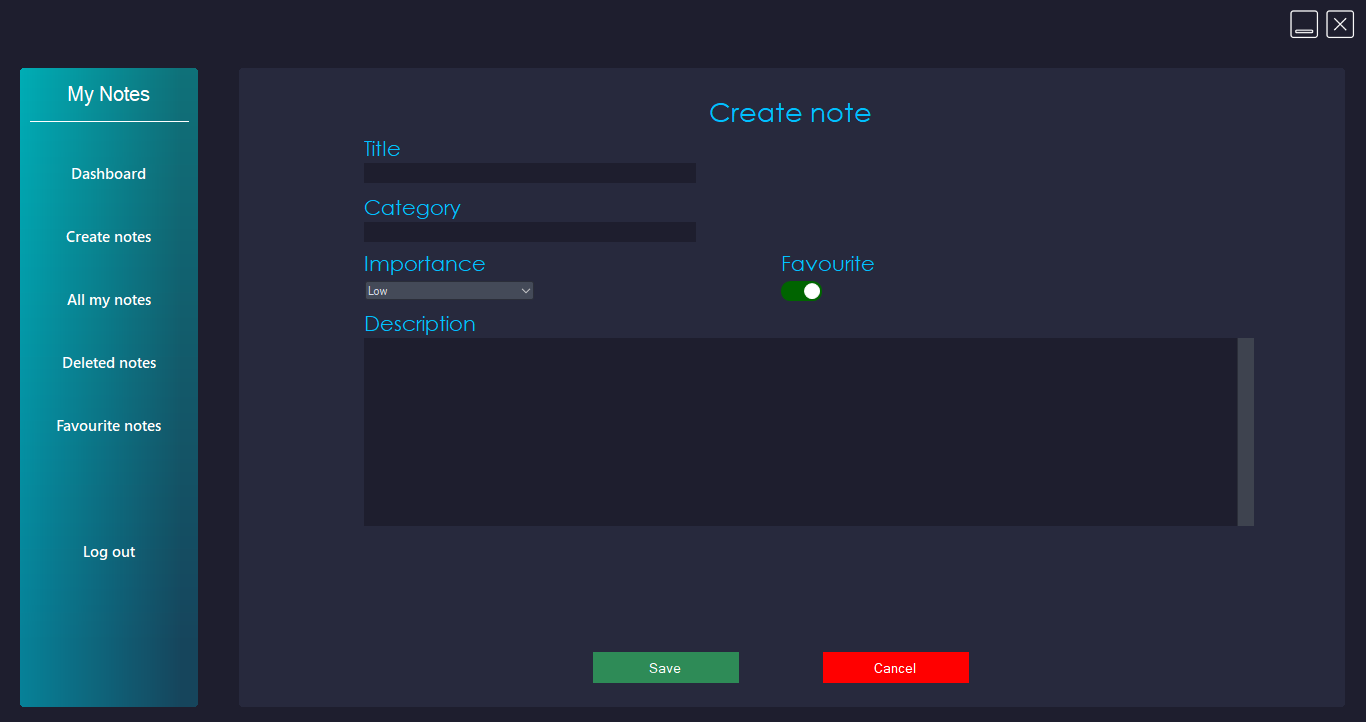1366x722 pixels.
Task: Click the Importance field label
Action: click(x=425, y=264)
